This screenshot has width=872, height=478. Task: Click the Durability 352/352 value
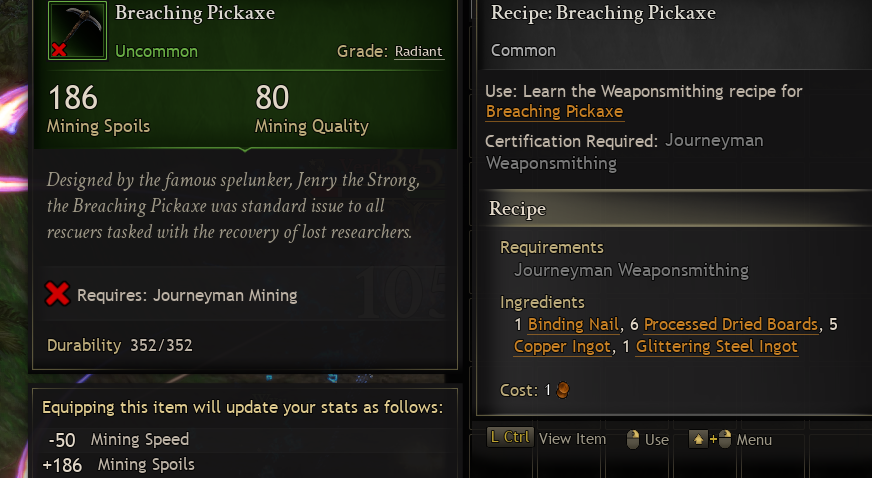[161, 346]
